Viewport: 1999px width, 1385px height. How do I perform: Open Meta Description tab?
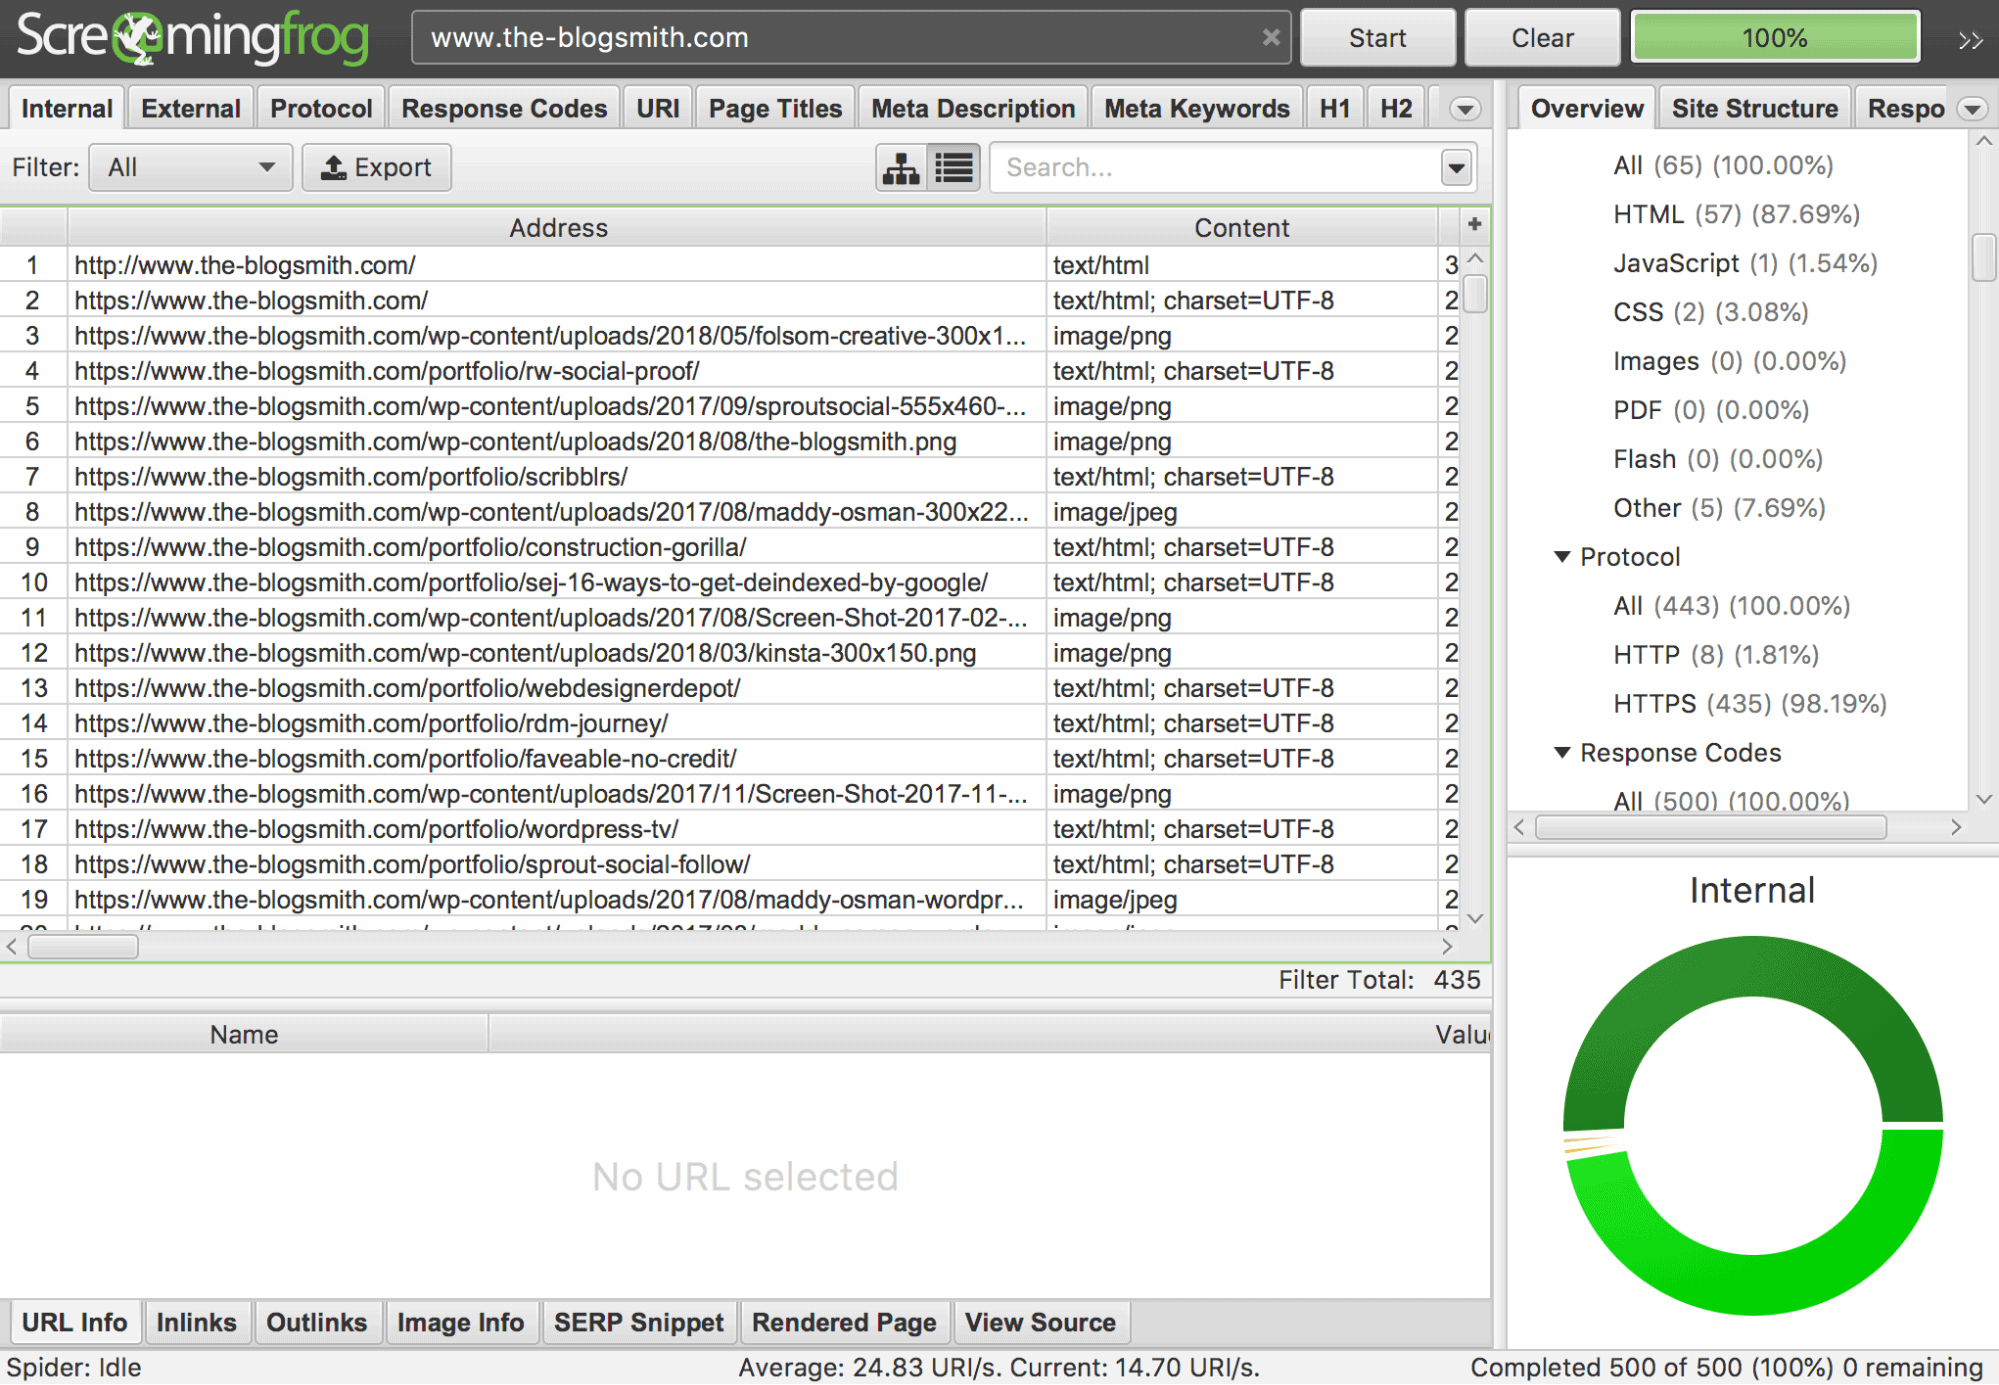pyautogui.click(x=973, y=109)
